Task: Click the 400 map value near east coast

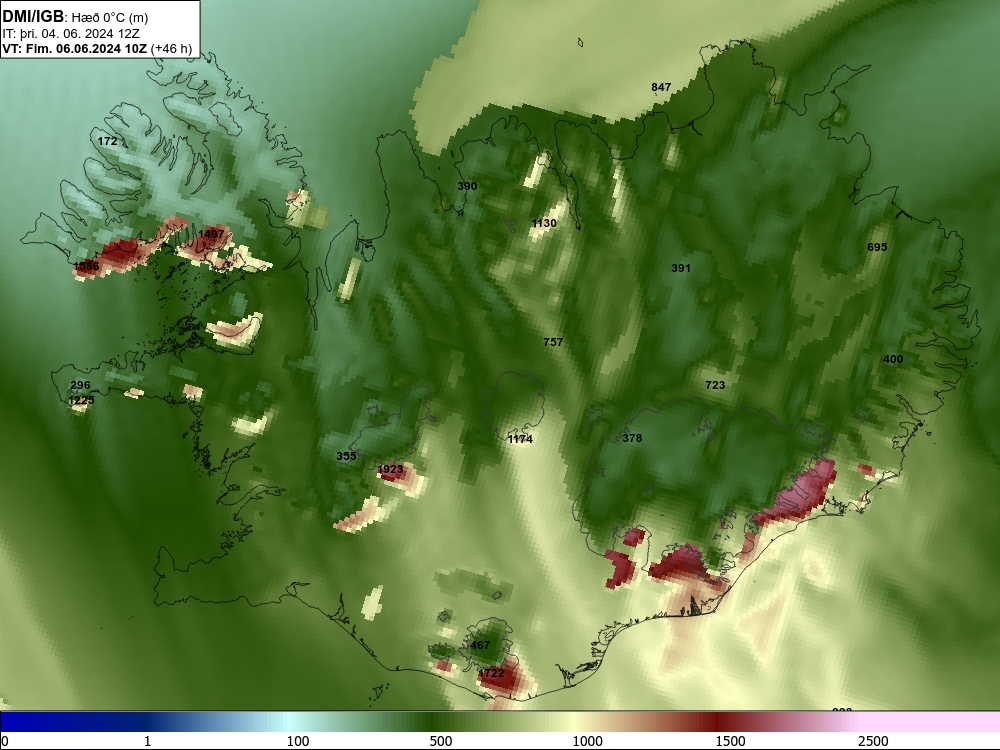Action: [893, 360]
